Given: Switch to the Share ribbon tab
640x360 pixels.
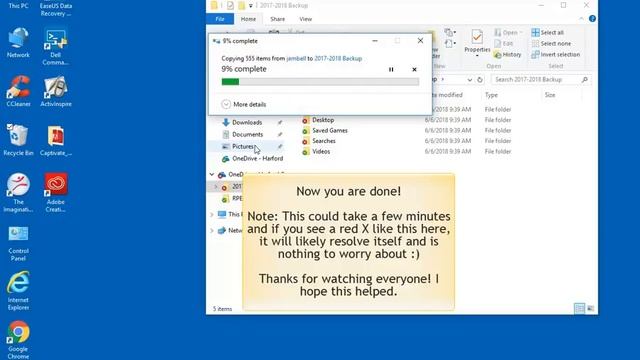Looking at the screenshot, I should pos(278,19).
